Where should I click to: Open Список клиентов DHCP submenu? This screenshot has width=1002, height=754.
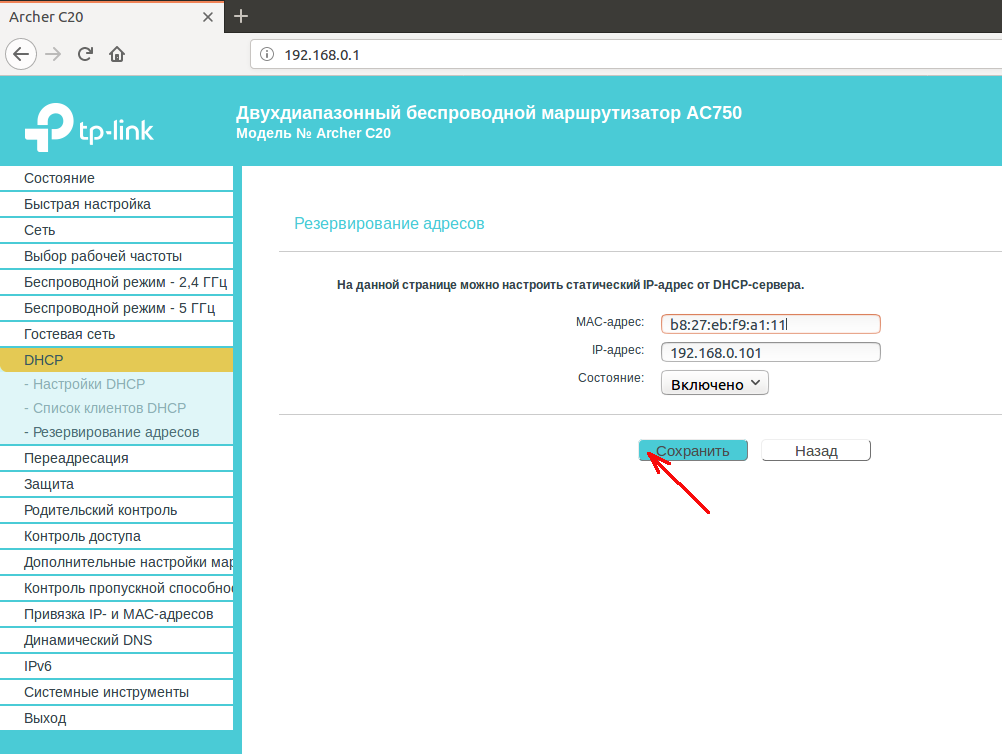point(109,408)
